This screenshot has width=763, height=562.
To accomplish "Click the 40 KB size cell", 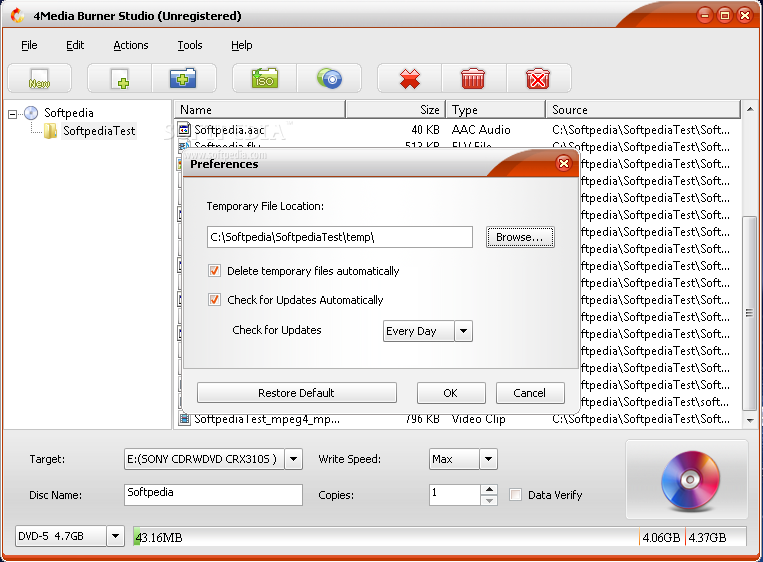I will pyautogui.click(x=425, y=130).
